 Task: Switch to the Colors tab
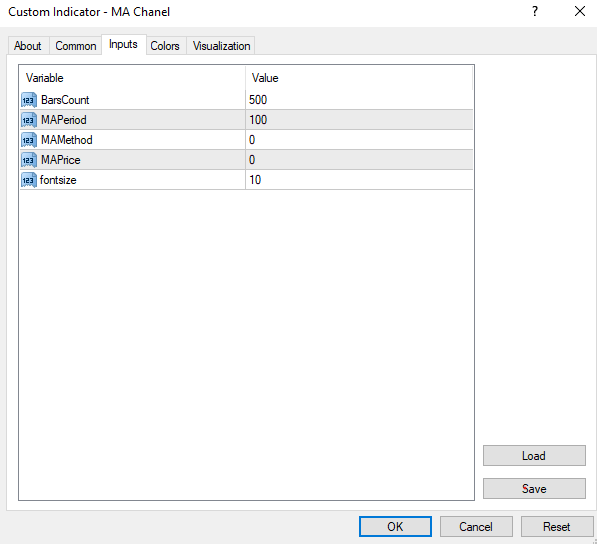pos(165,46)
